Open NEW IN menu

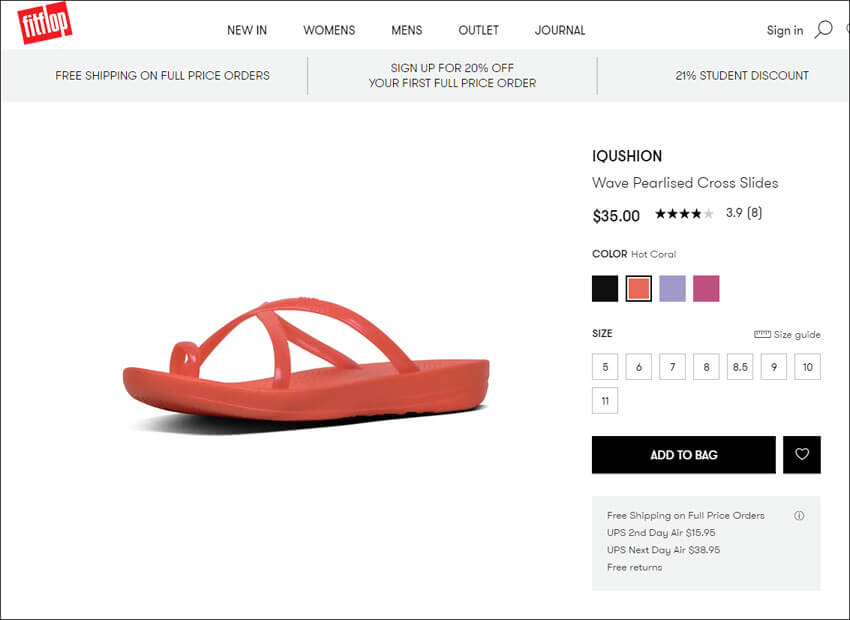247,30
